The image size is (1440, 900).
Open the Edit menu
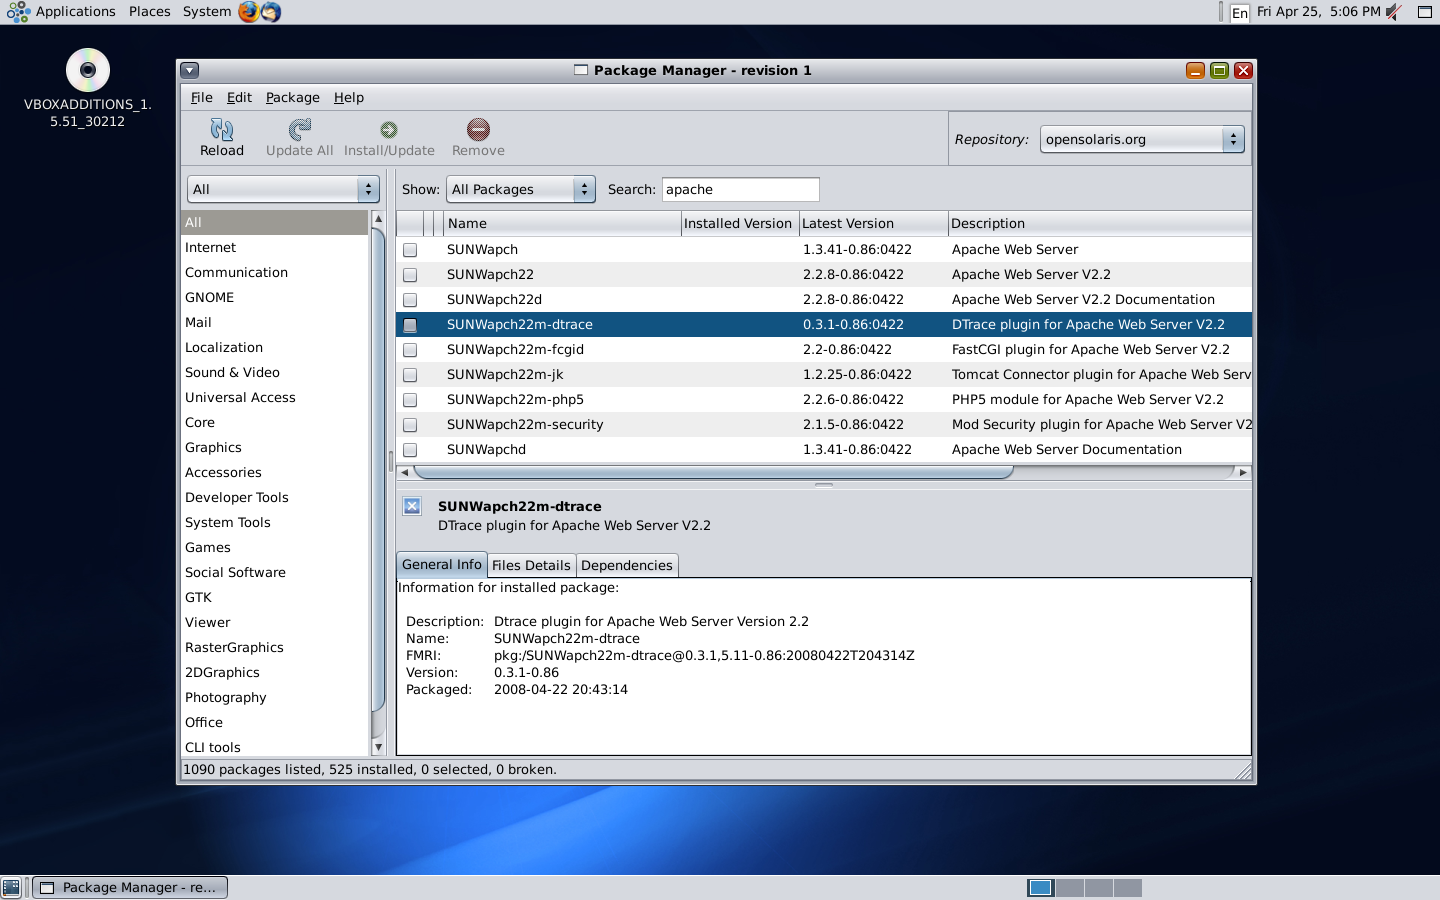239,97
